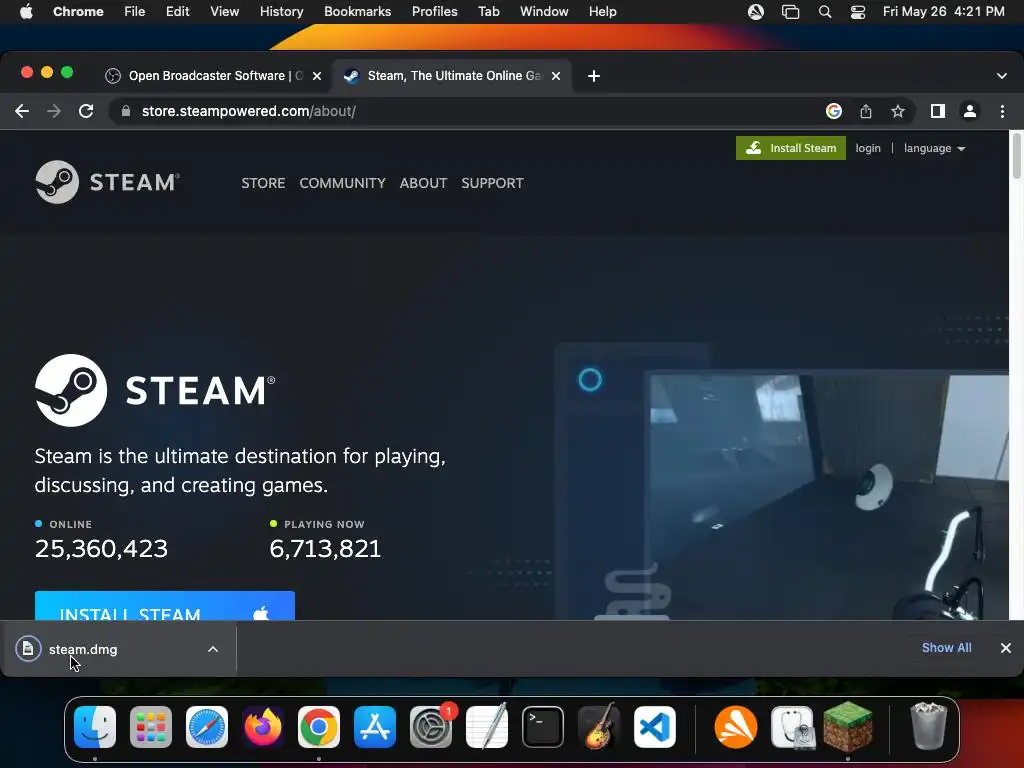Viewport: 1024px width, 768px height.
Task: Launch Terminal from the Dock
Action: click(x=543, y=727)
